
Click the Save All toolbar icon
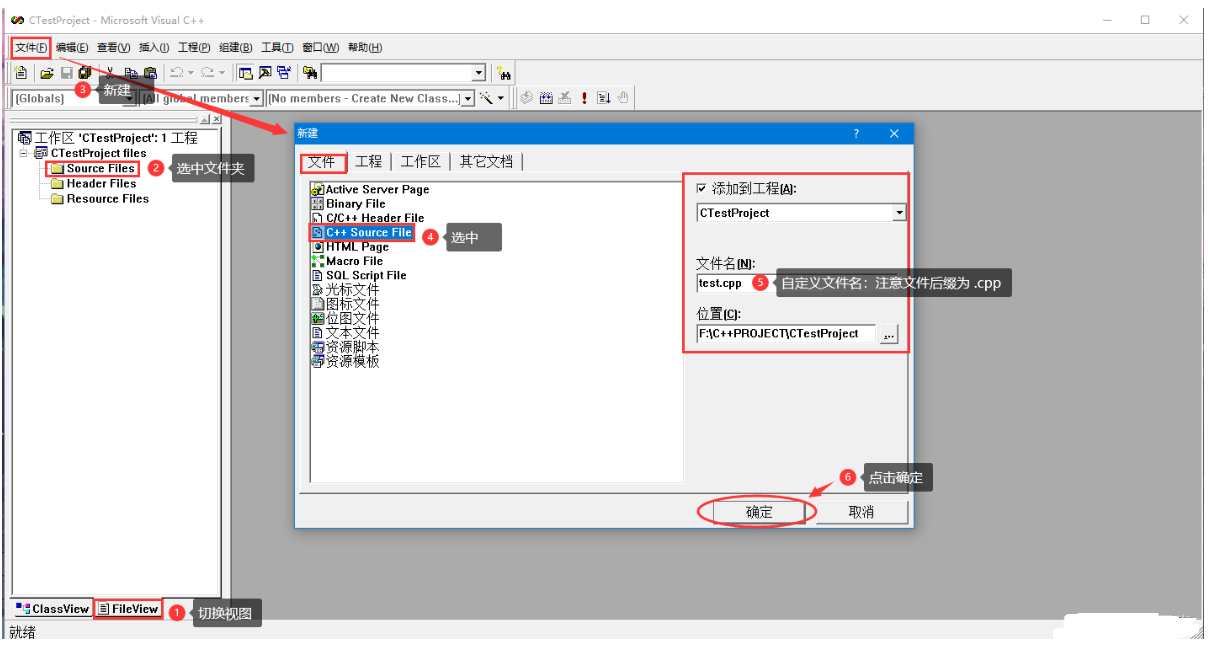point(85,72)
